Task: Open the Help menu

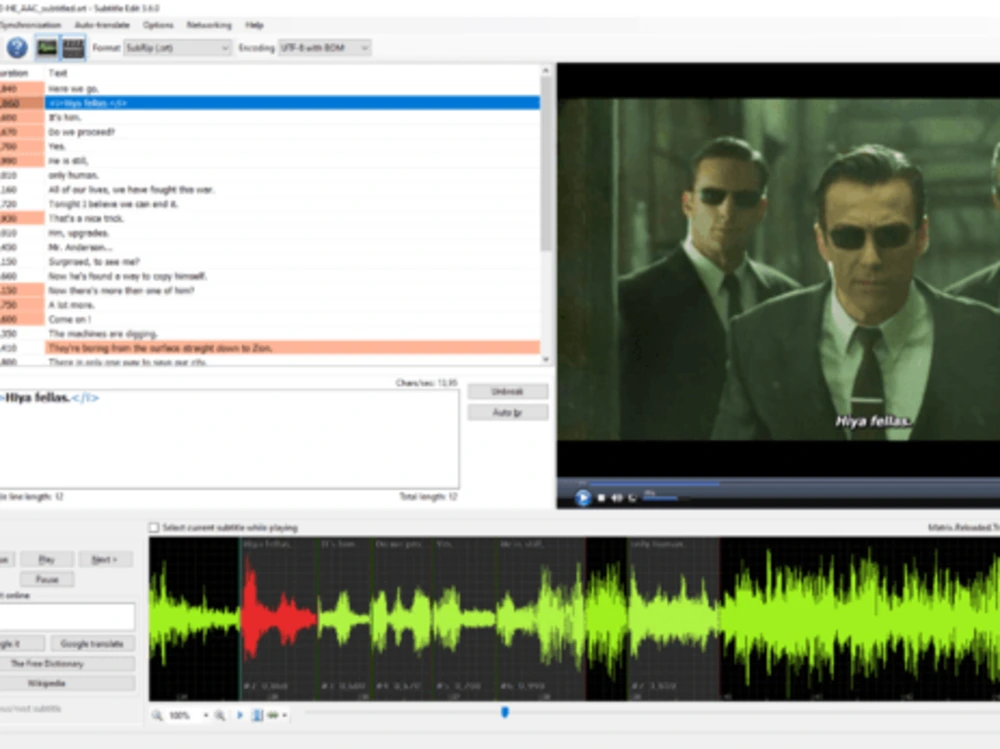Action: (254, 25)
